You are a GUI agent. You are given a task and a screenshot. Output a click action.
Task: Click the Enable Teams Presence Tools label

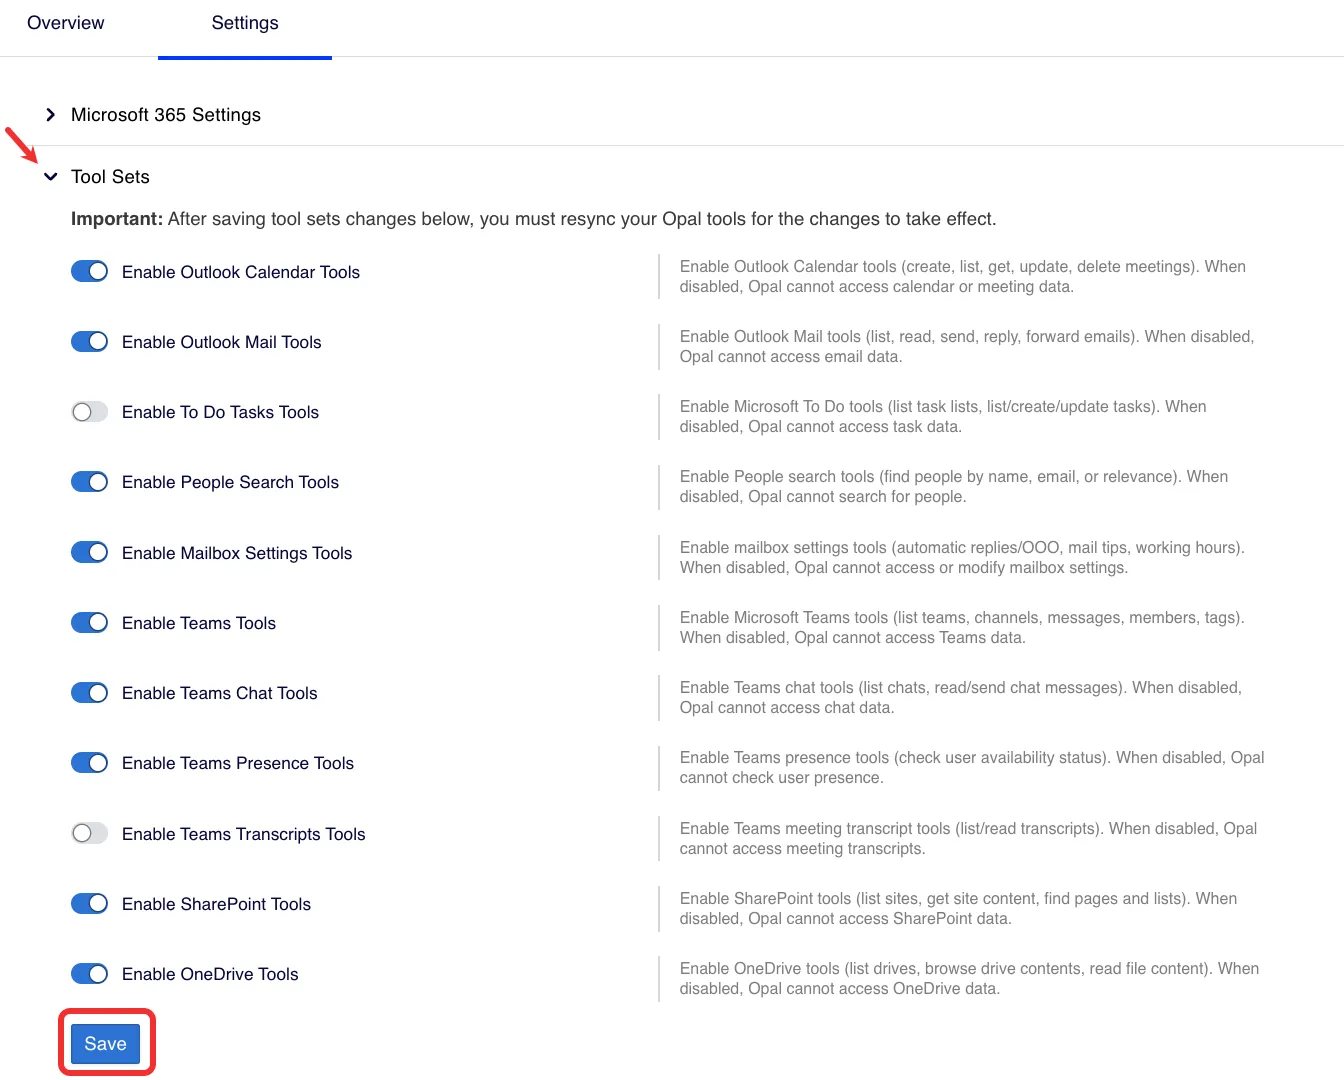[238, 763]
